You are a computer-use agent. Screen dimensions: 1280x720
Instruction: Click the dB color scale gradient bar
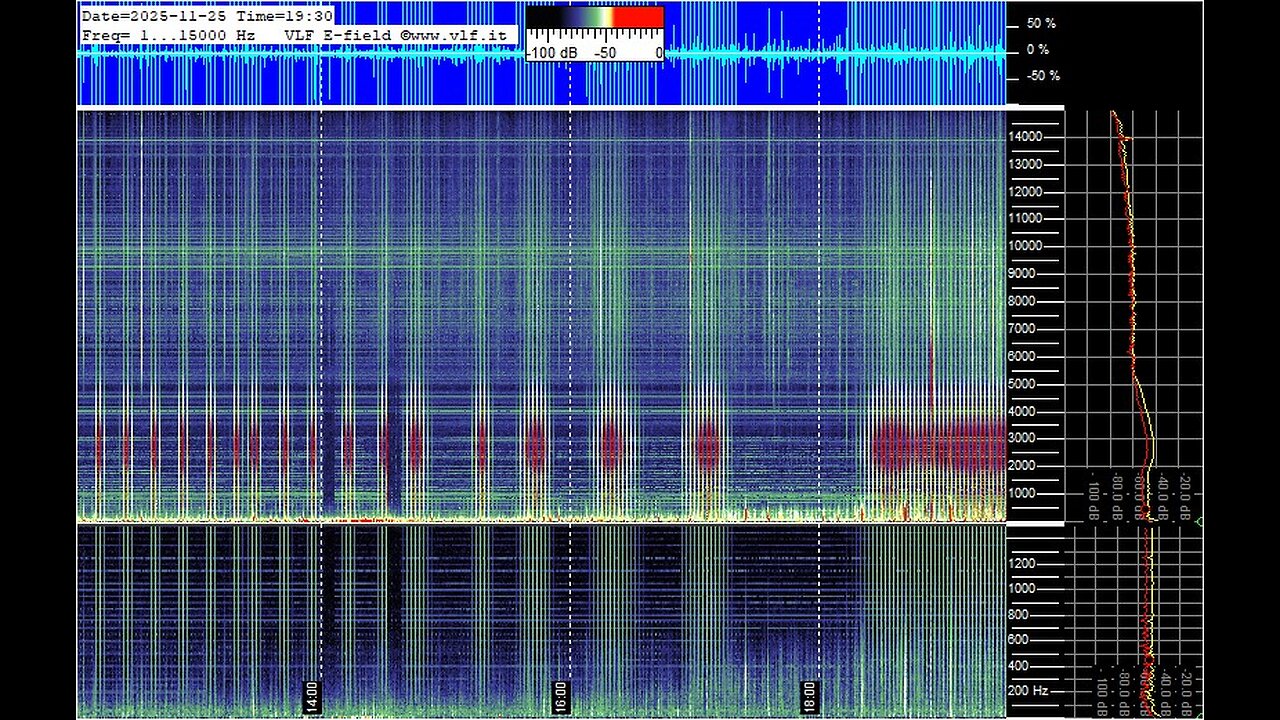pyautogui.click(x=595, y=17)
